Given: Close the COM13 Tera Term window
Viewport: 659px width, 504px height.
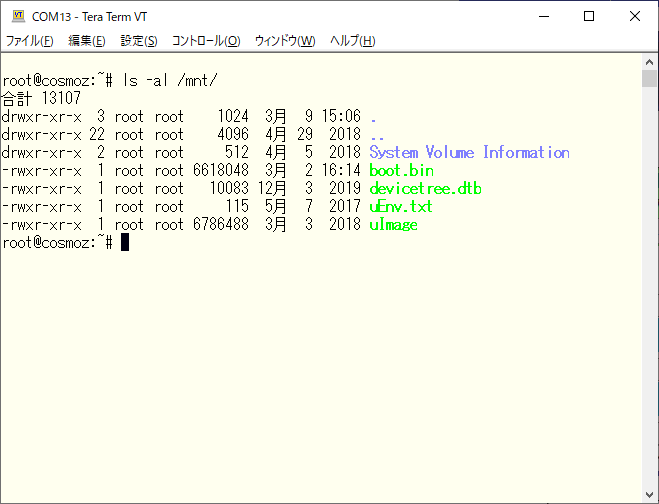Looking at the screenshot, I should (x=635, y=15).
